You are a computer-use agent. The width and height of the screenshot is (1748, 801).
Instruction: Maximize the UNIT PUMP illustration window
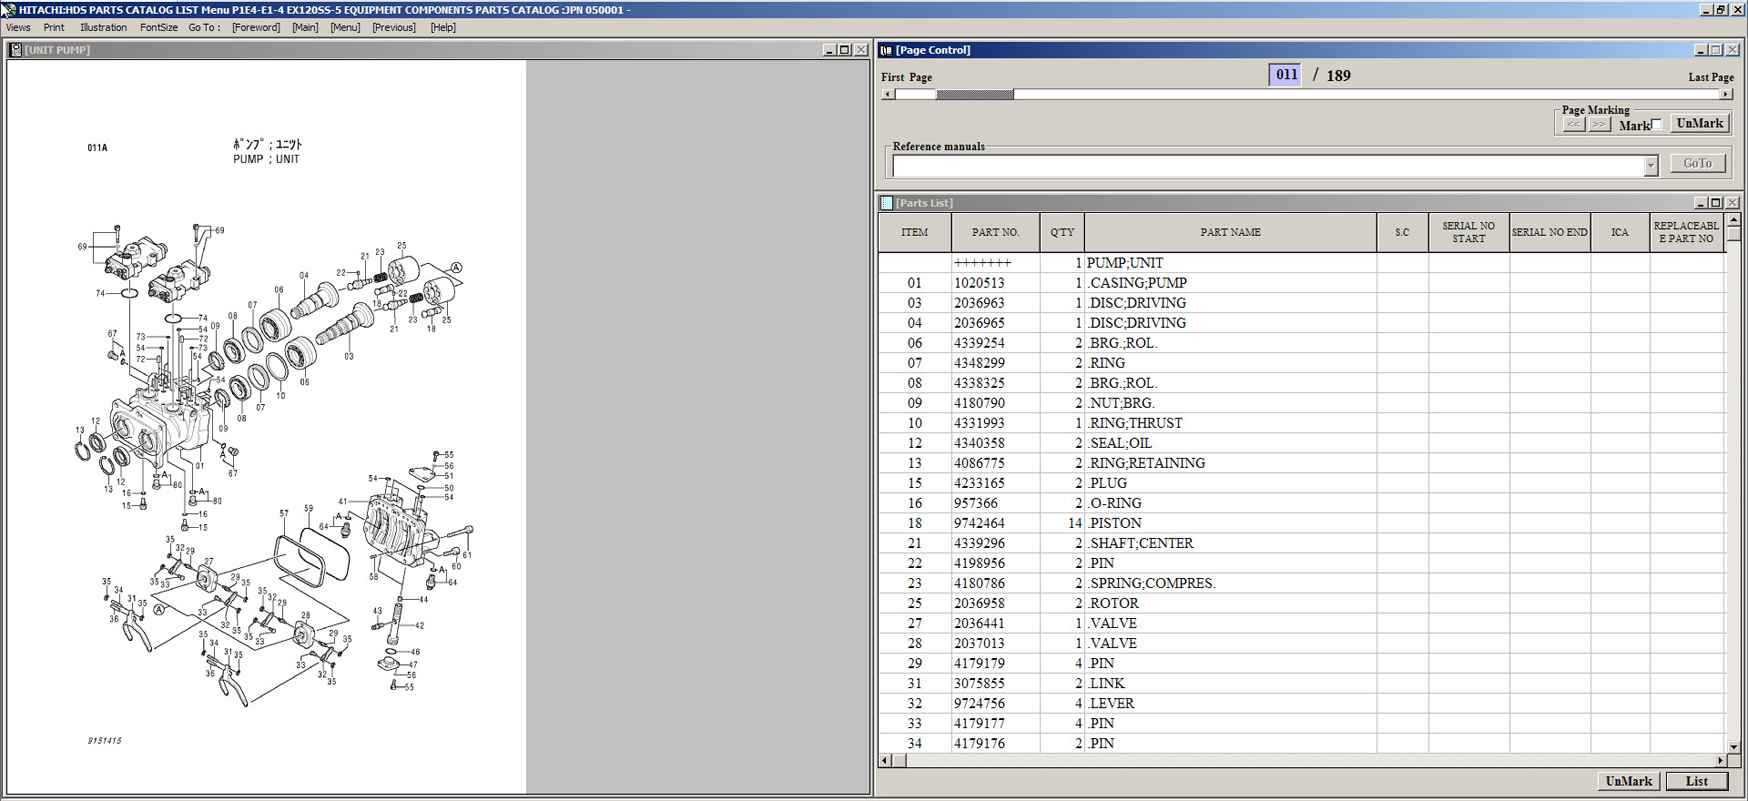click(x=844, y=50)
